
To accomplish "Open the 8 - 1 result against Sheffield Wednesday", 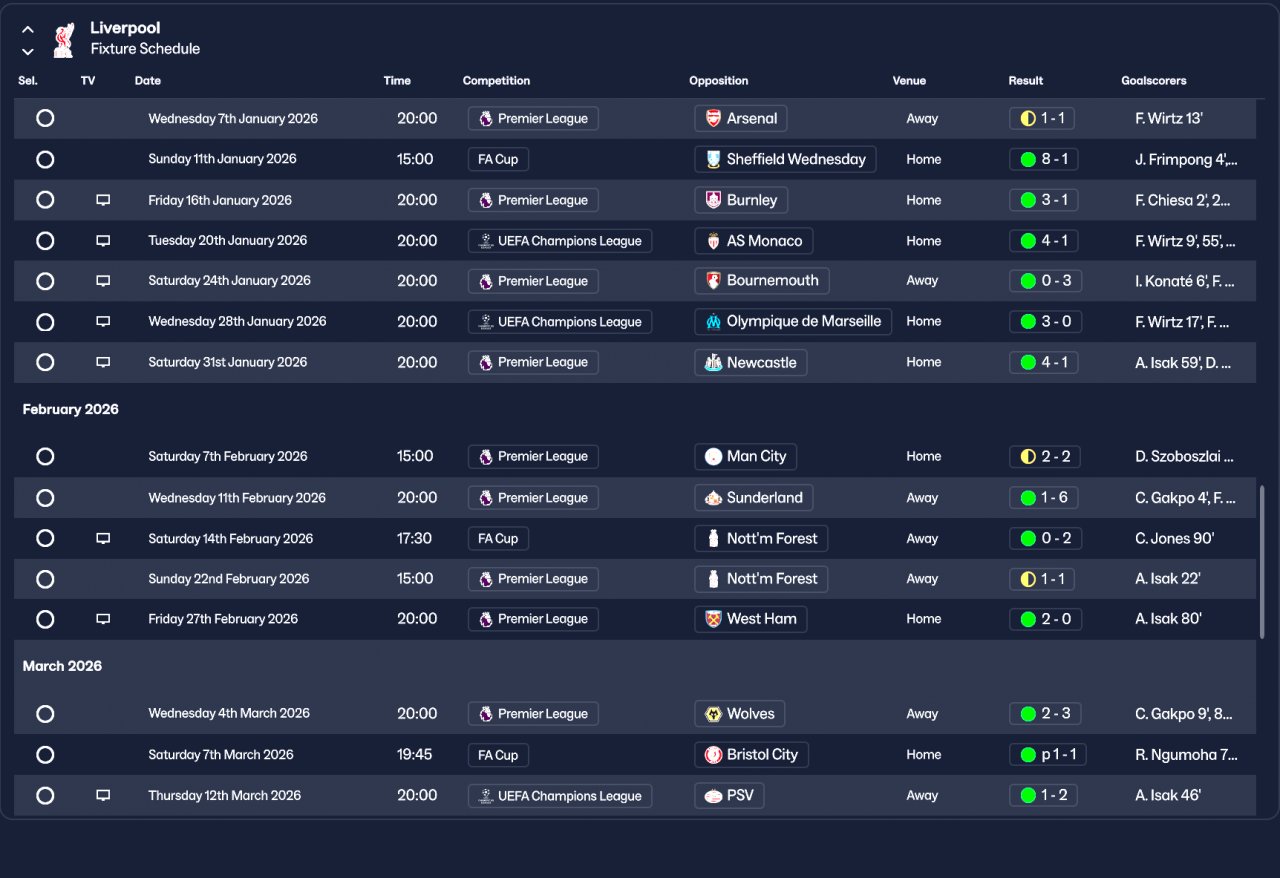I will pyautogui.click(x=1044, y=159).
